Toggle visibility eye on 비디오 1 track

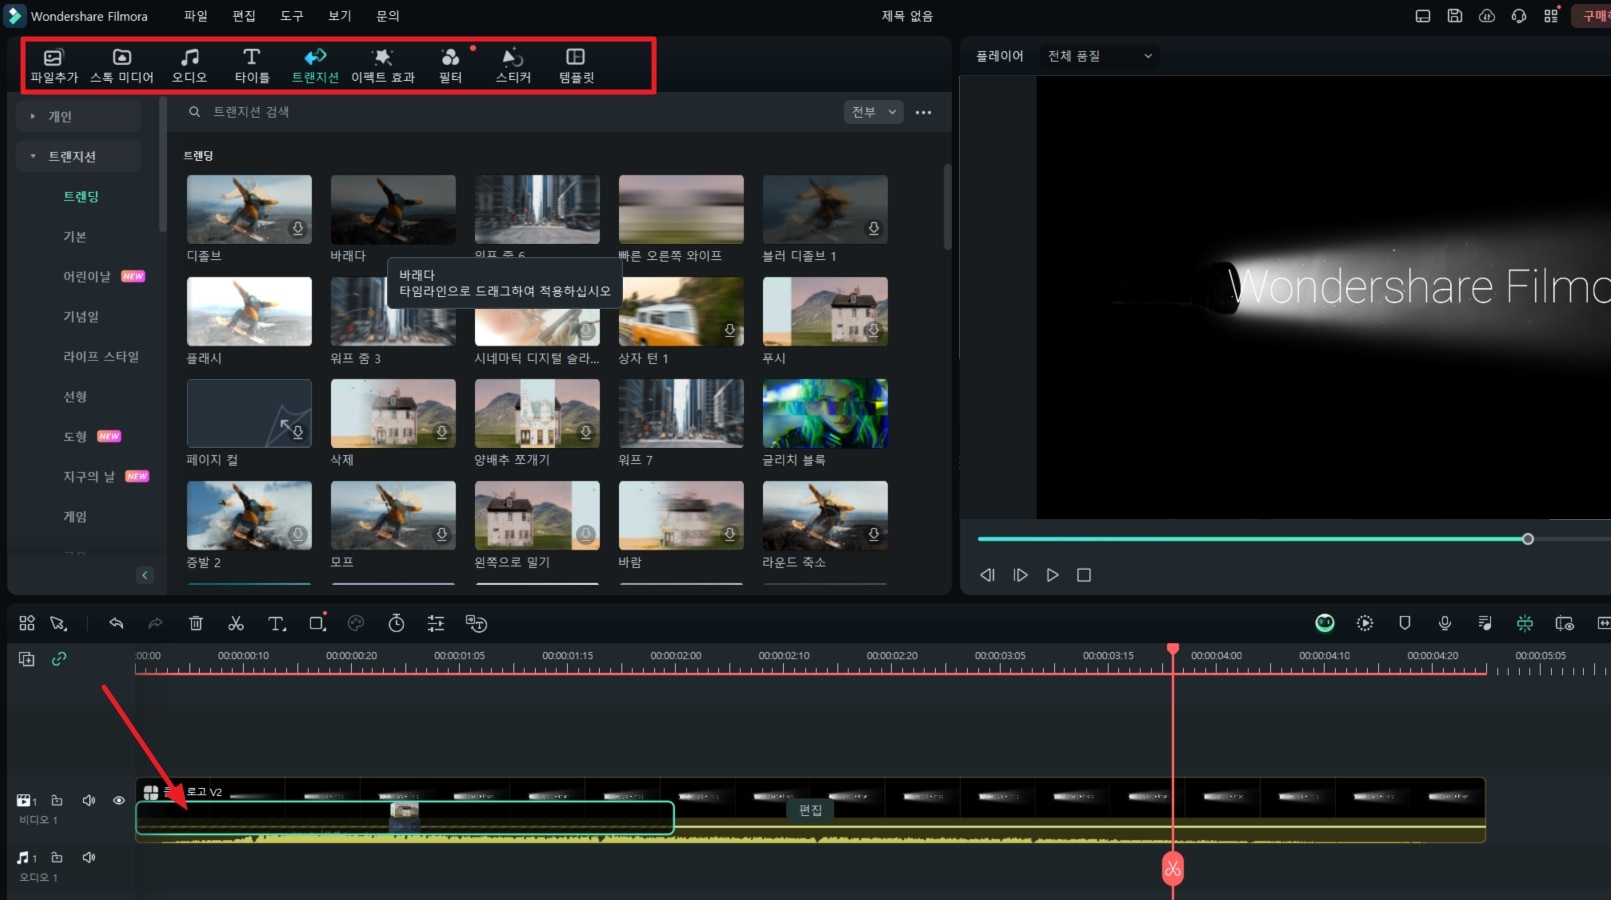119,800
